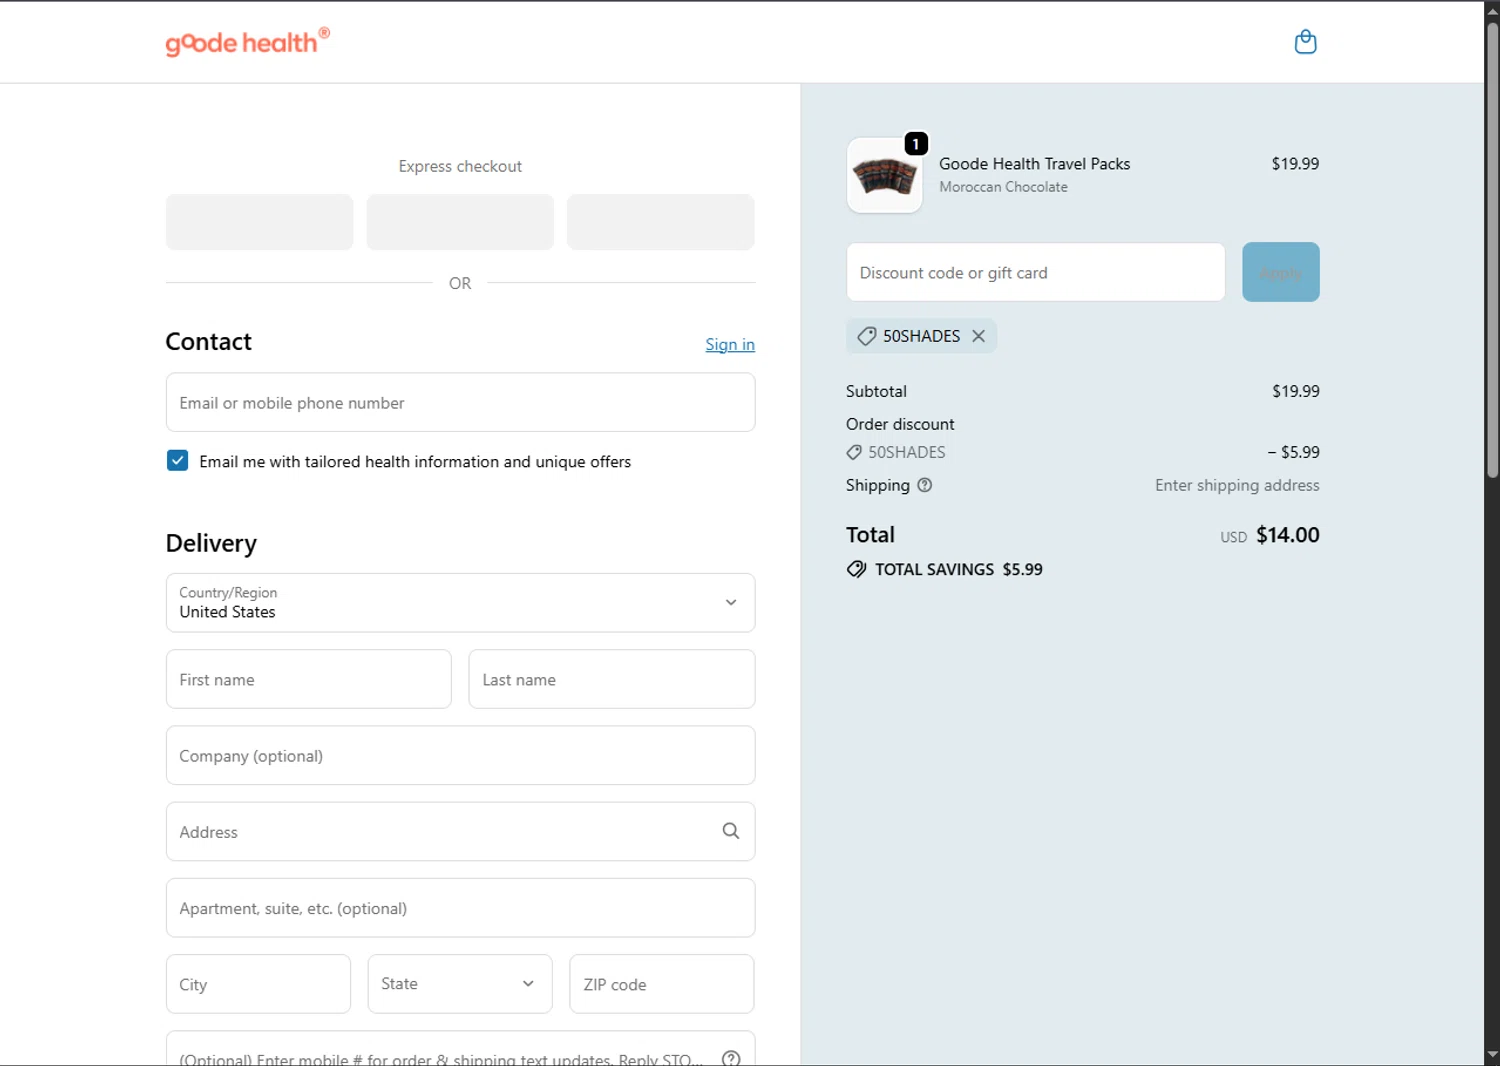Click the Enter shipping address text
This screenshot has width=1500, height=1066.
[x=1237, y=485]
